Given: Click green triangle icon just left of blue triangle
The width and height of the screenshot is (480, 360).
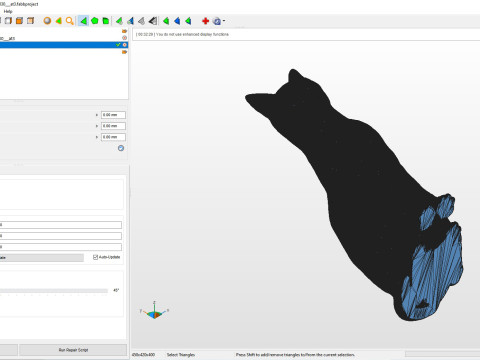Looking at the screenshot, I should (x=166, y=21).
